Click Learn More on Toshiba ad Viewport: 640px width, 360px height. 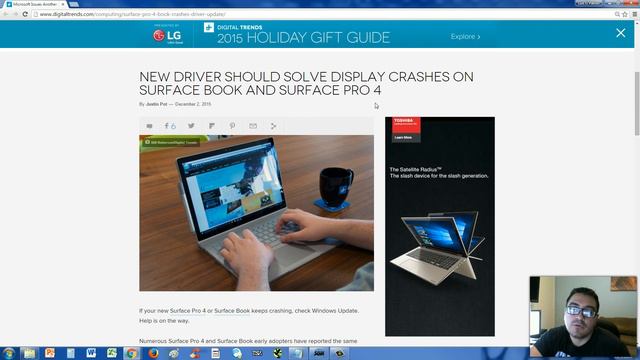click(x=403, y=138)
